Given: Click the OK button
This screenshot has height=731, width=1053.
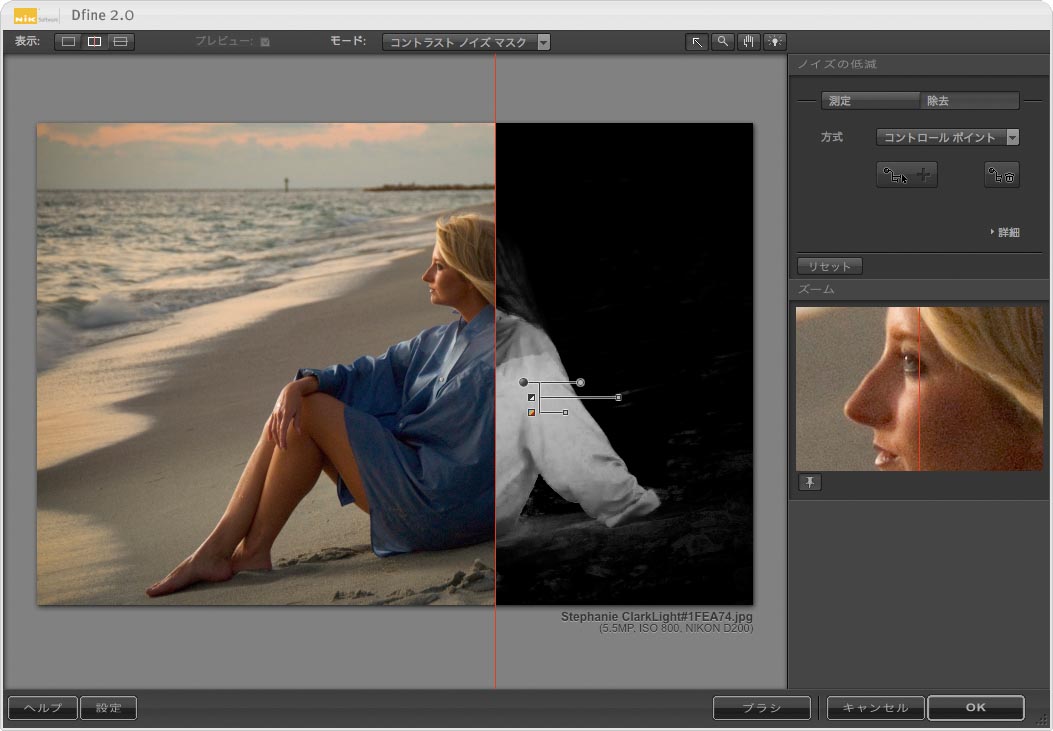Looking at the screenshot, I should (x=975, y=708).
